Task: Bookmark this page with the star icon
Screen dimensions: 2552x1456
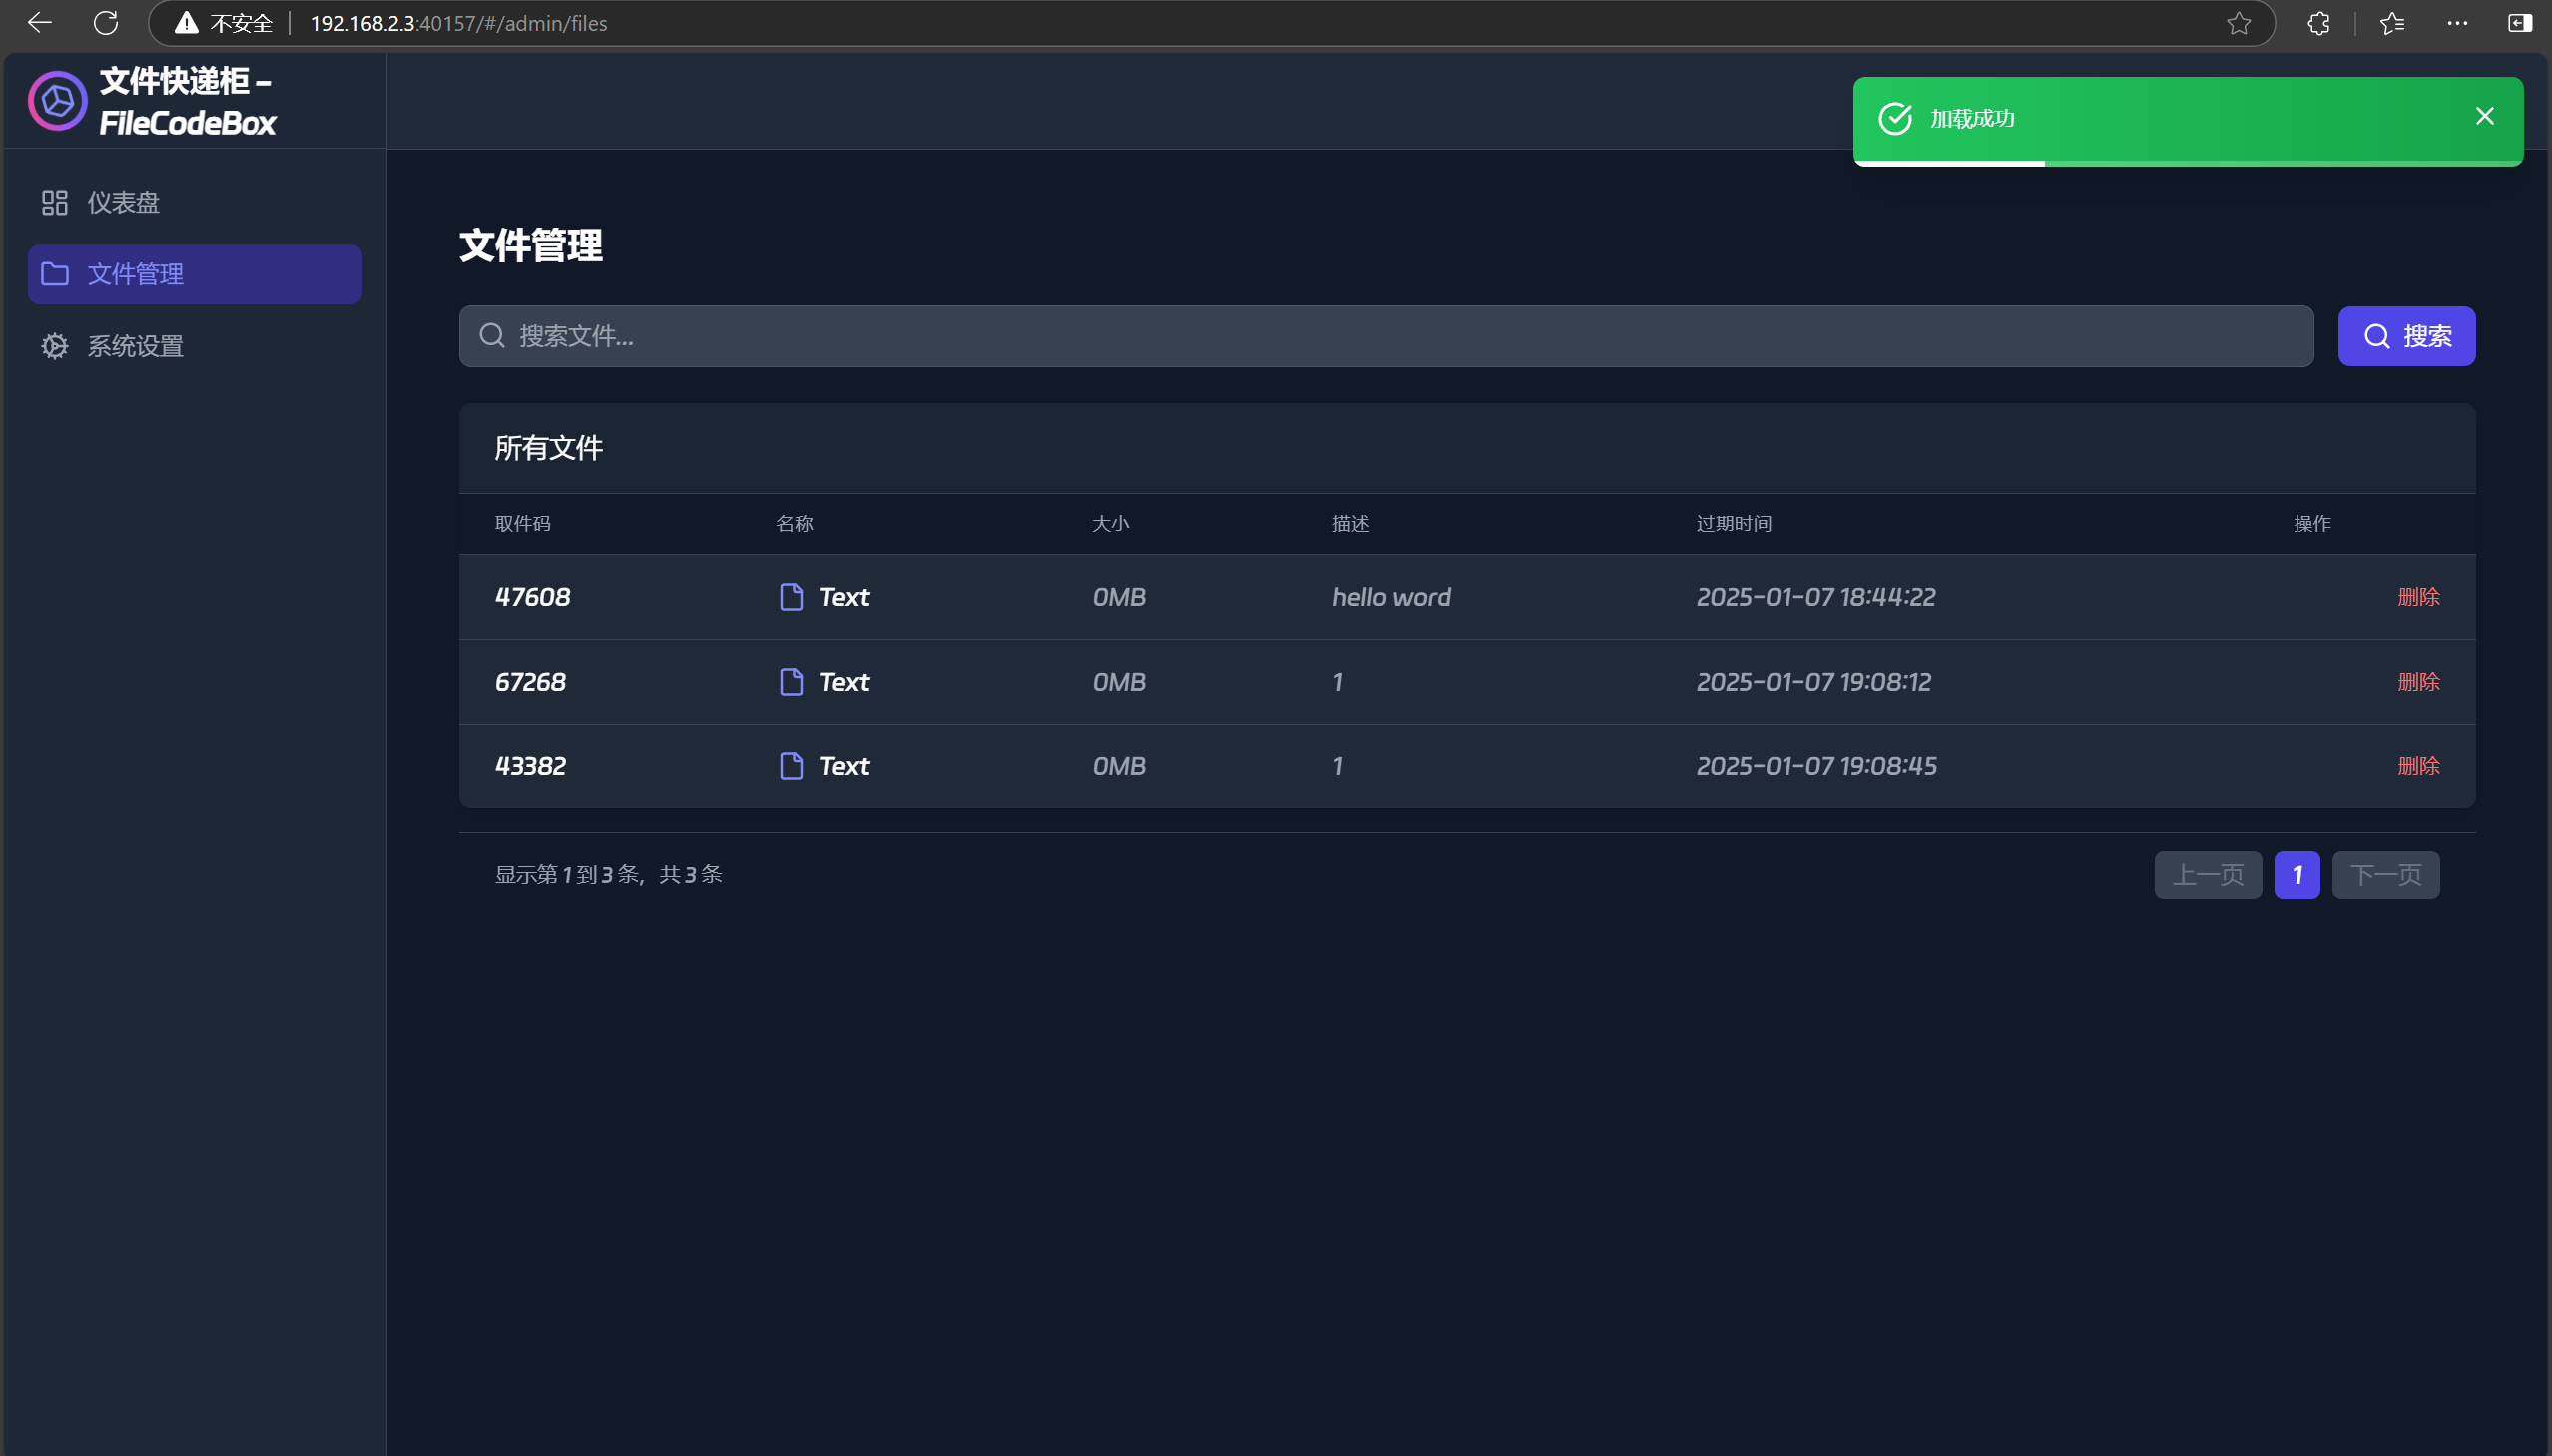Action: 2238,23
